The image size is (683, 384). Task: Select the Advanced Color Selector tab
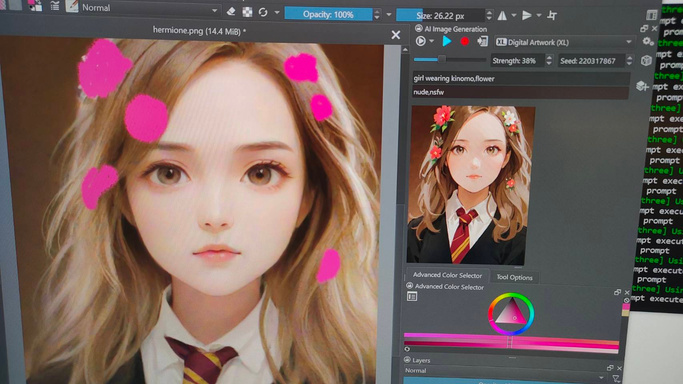tap(447, 275)
